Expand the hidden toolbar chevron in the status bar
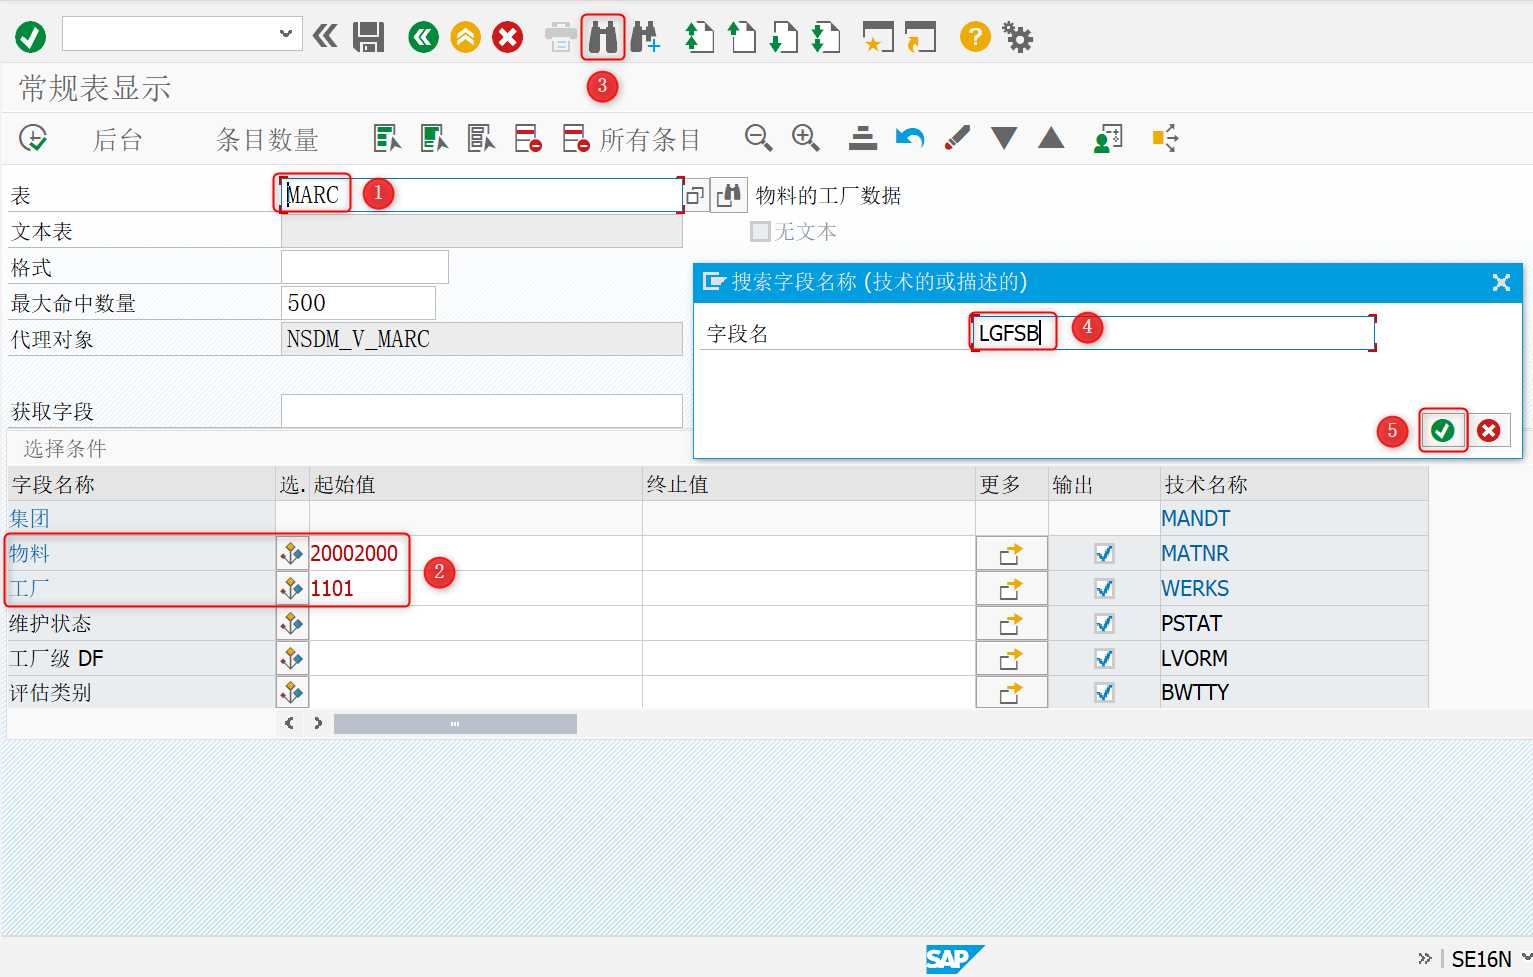 [1424, 958]
